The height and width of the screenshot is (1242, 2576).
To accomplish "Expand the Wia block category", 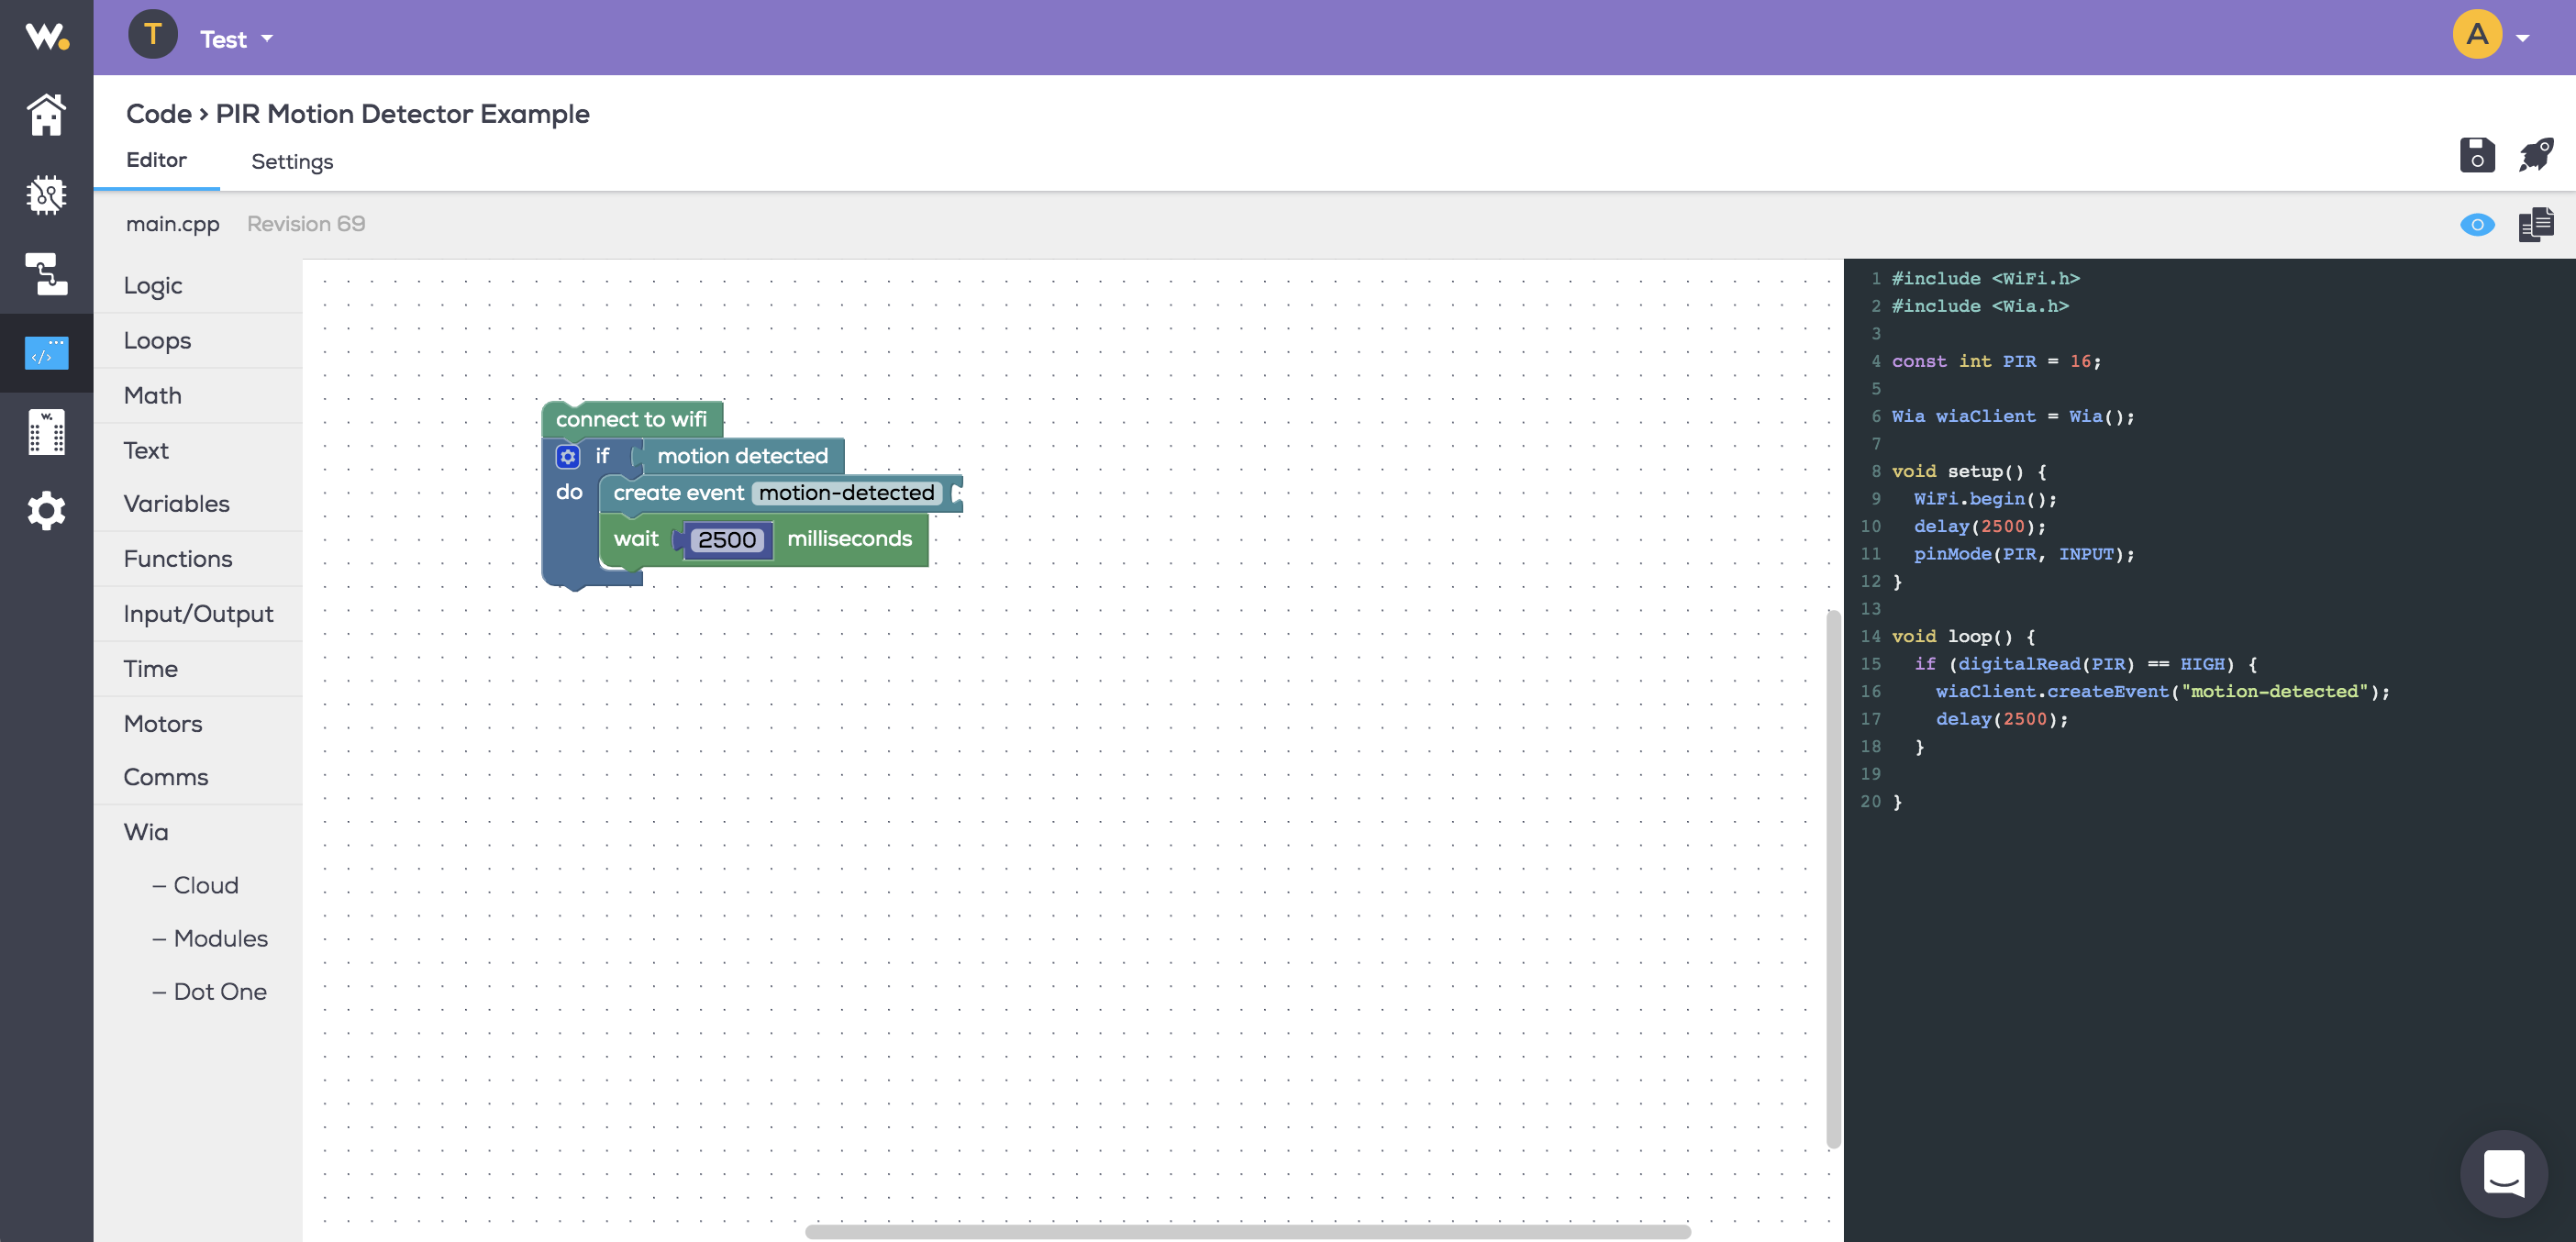I will click(198, 832).
